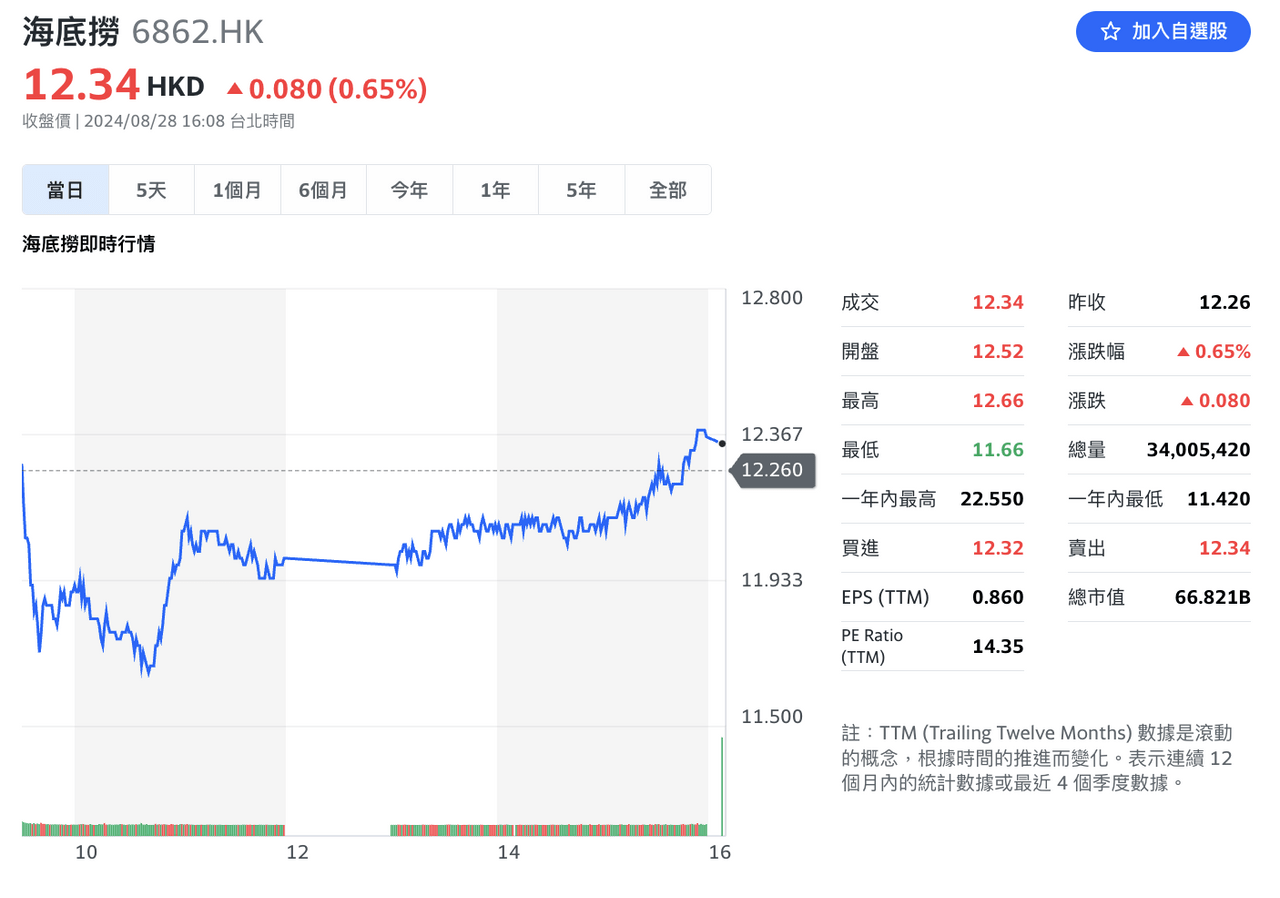Select the 1年 chart range tab
The image size is (1280, 898).
point(496,190)
